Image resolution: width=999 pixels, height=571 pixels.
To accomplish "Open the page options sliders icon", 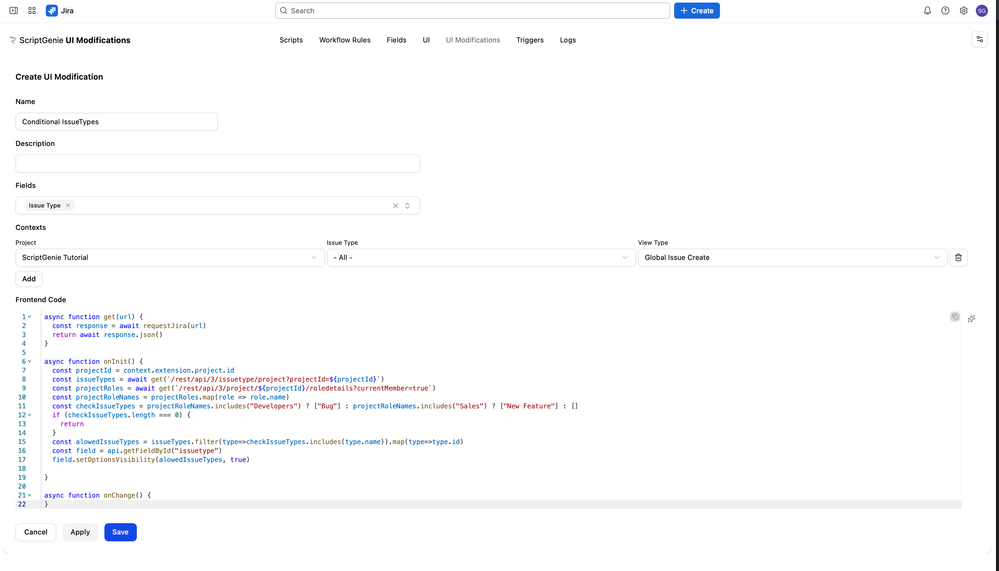I will pos(980,40).
